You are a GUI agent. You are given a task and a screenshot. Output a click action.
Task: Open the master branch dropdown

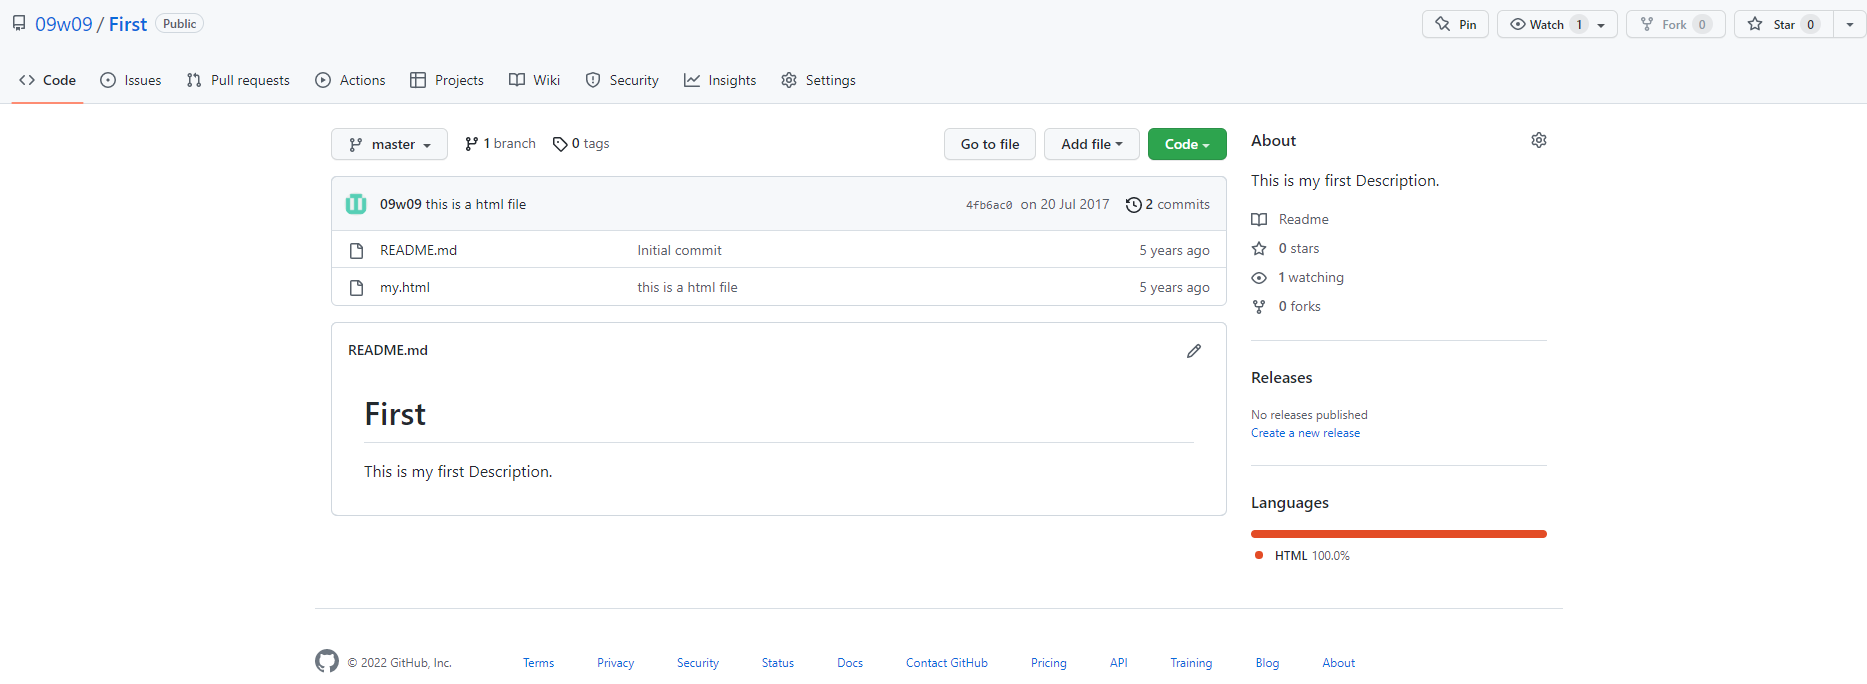389,144
